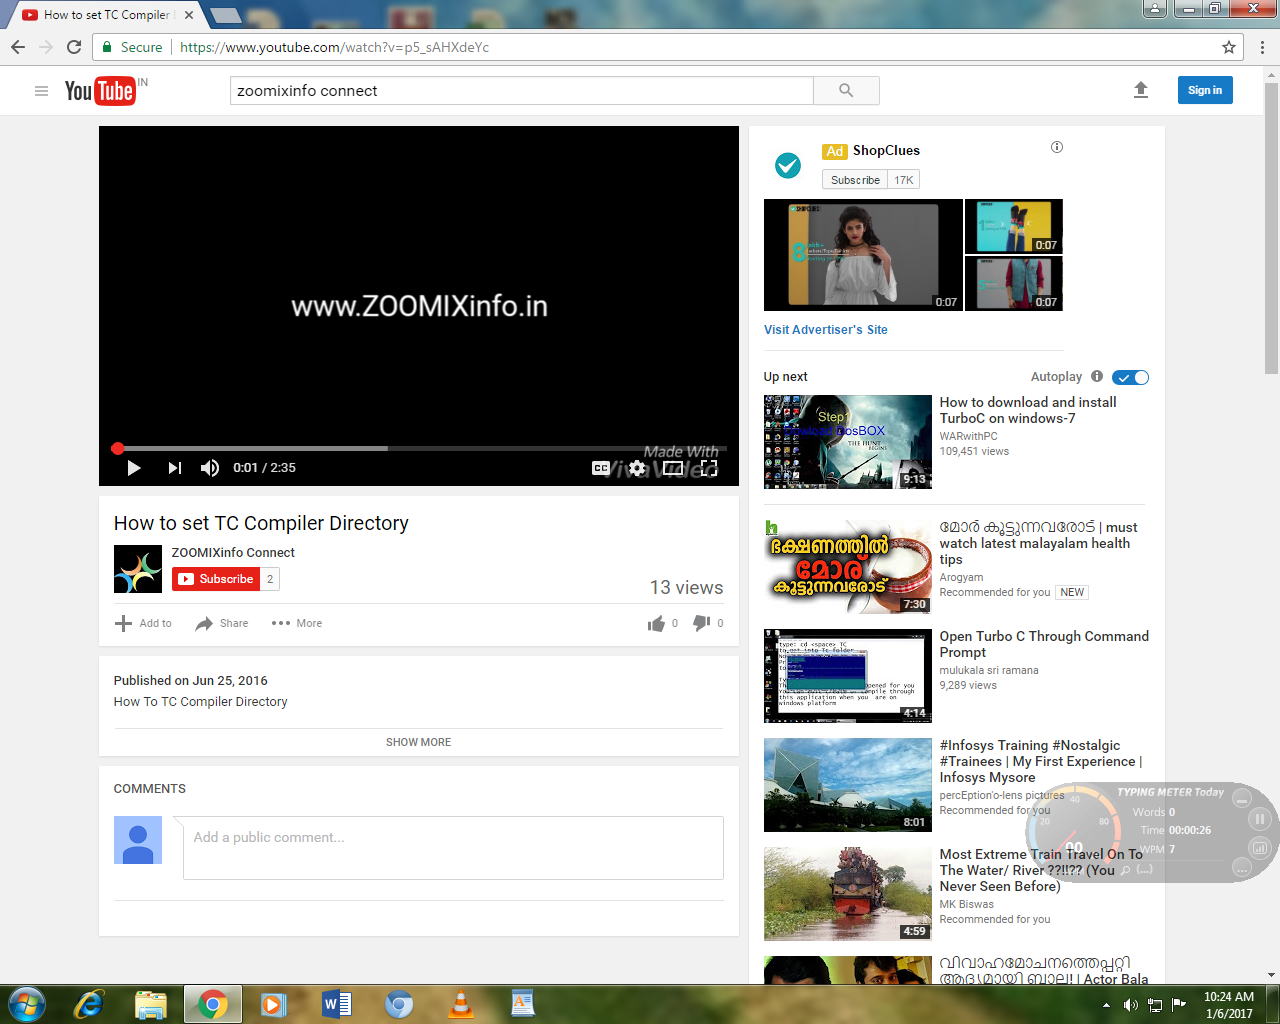The image size is (1280, 1024).
Task: Toggle closed captions CC button
Action: pos(601,468)
